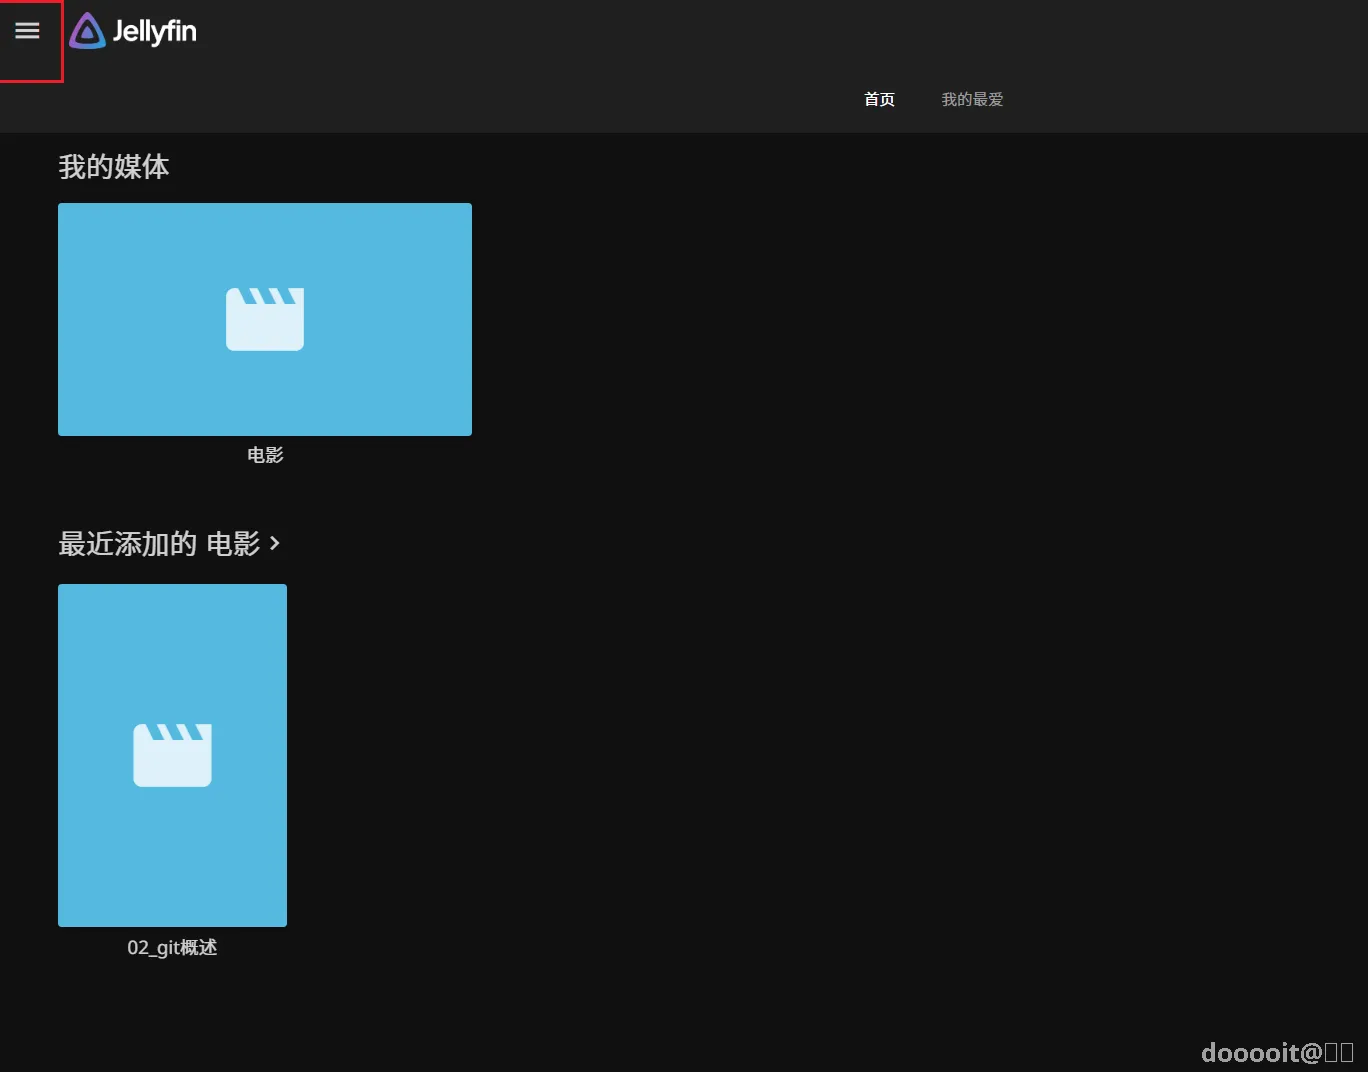Click the 最近添加的 words in section heading

[x=127, y=543]
